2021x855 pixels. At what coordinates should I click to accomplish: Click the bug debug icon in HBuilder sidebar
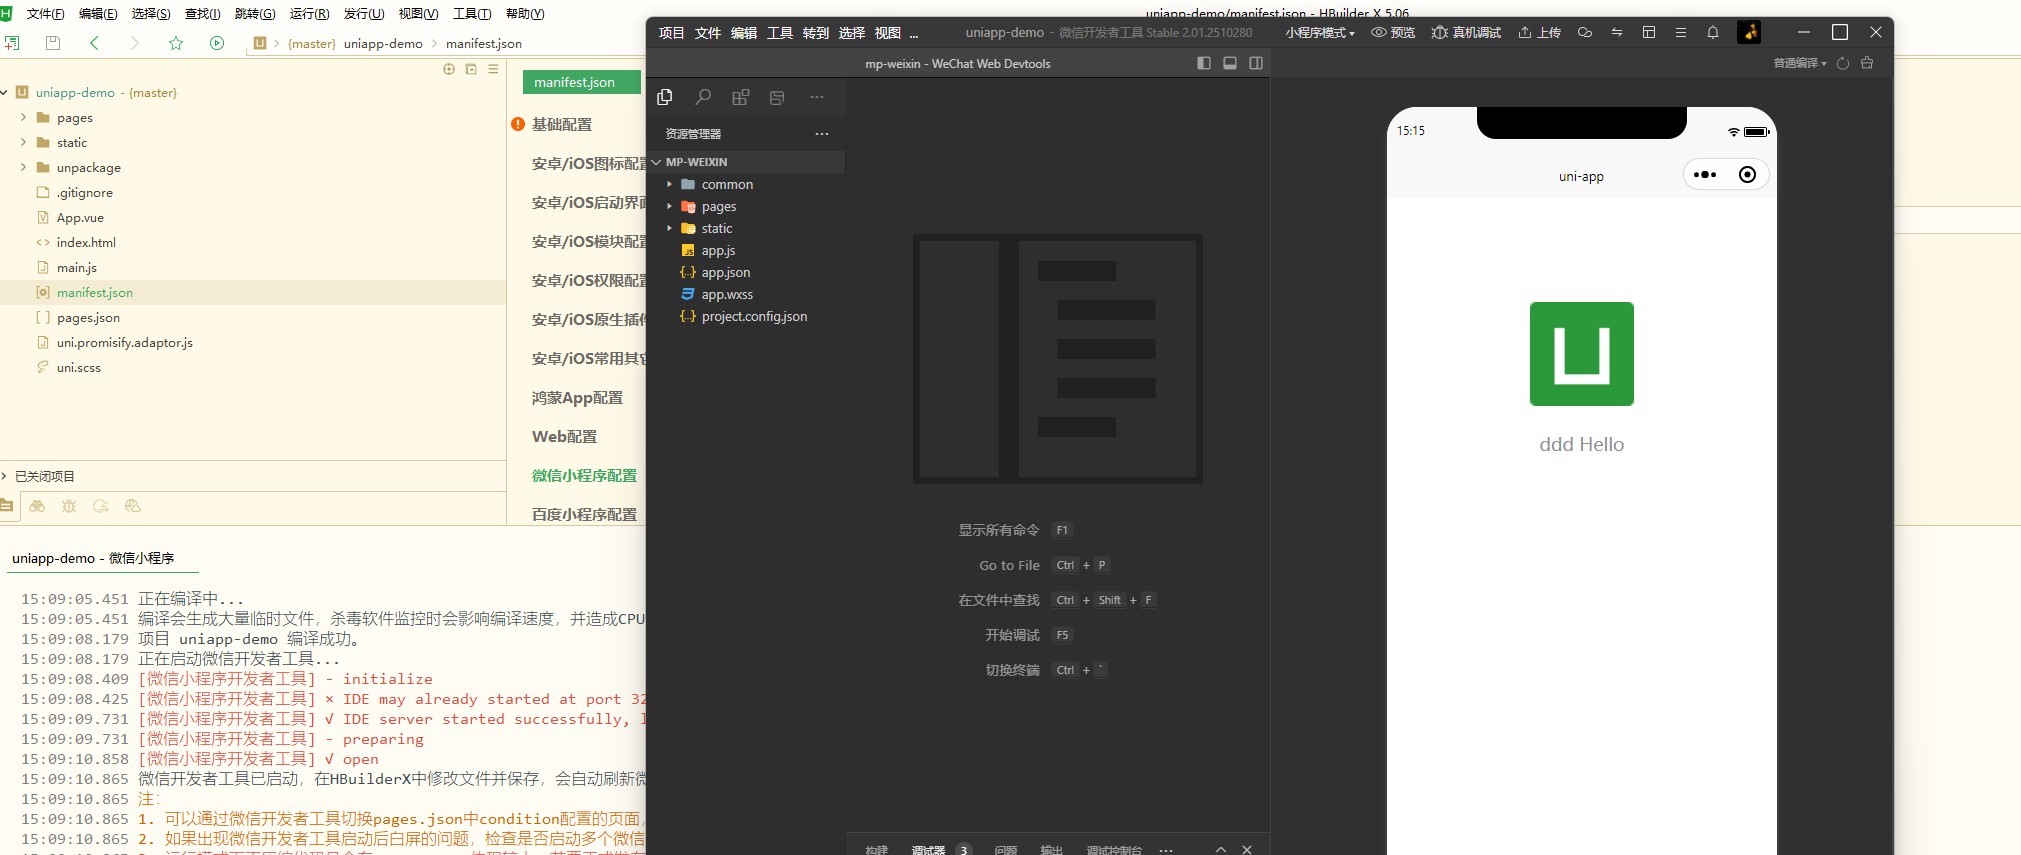pyautogui.click(x=69, y=506)
